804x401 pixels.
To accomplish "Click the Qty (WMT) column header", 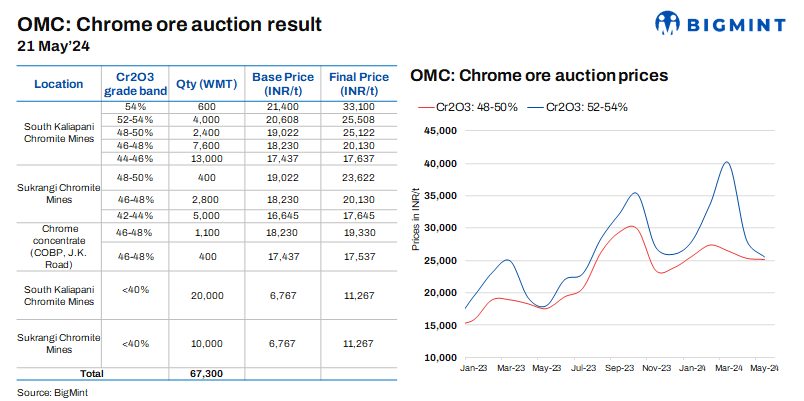I will (206, 84).
